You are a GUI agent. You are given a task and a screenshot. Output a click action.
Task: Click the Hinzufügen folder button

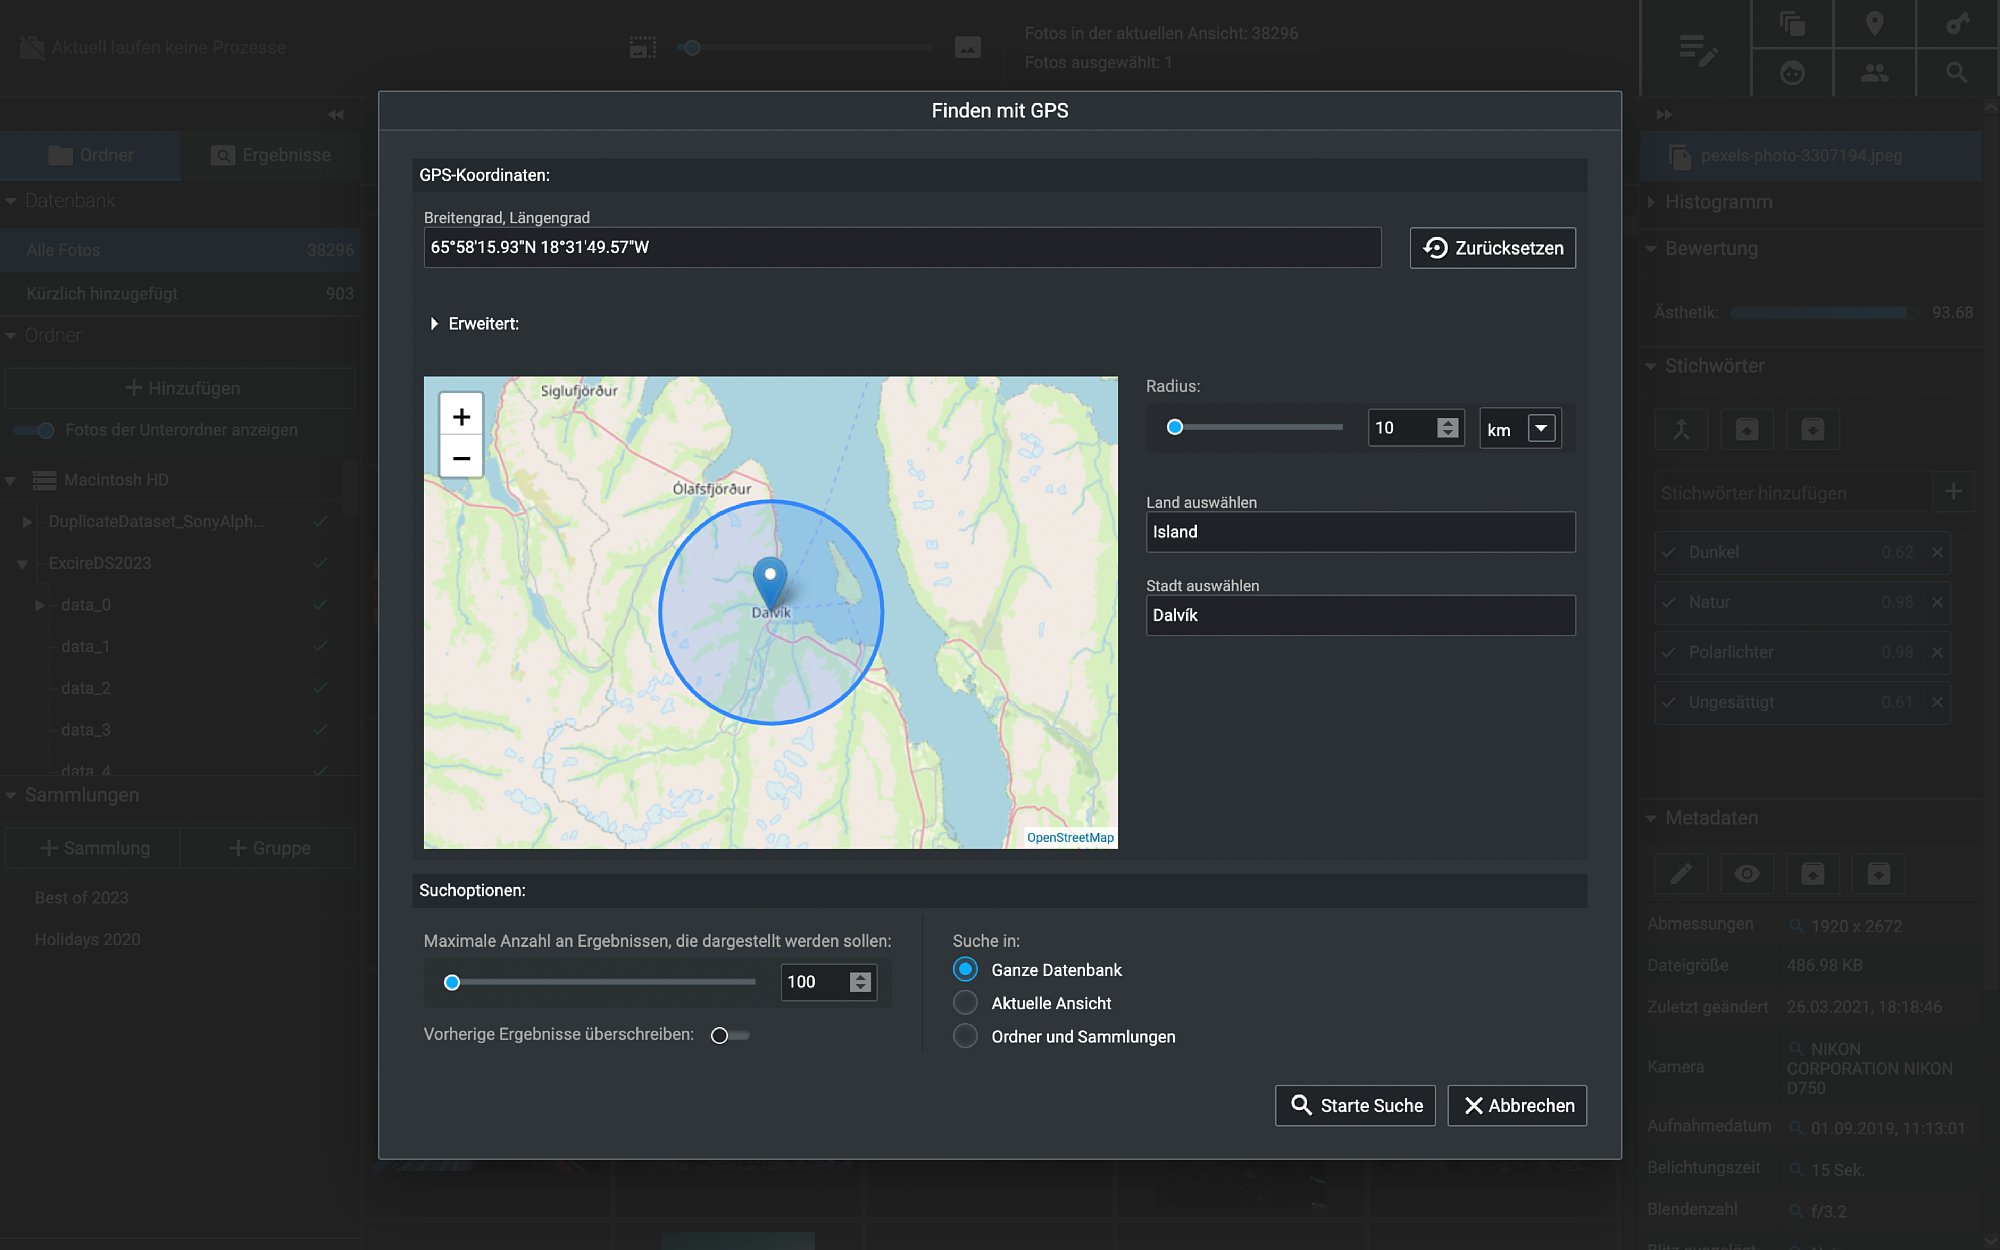(180, 388)
